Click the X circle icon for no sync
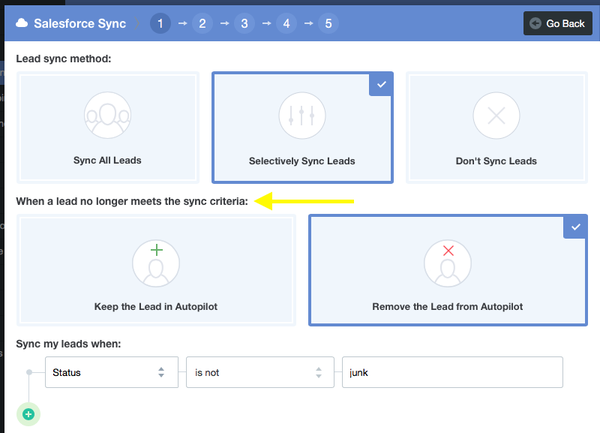 point(496,115)
